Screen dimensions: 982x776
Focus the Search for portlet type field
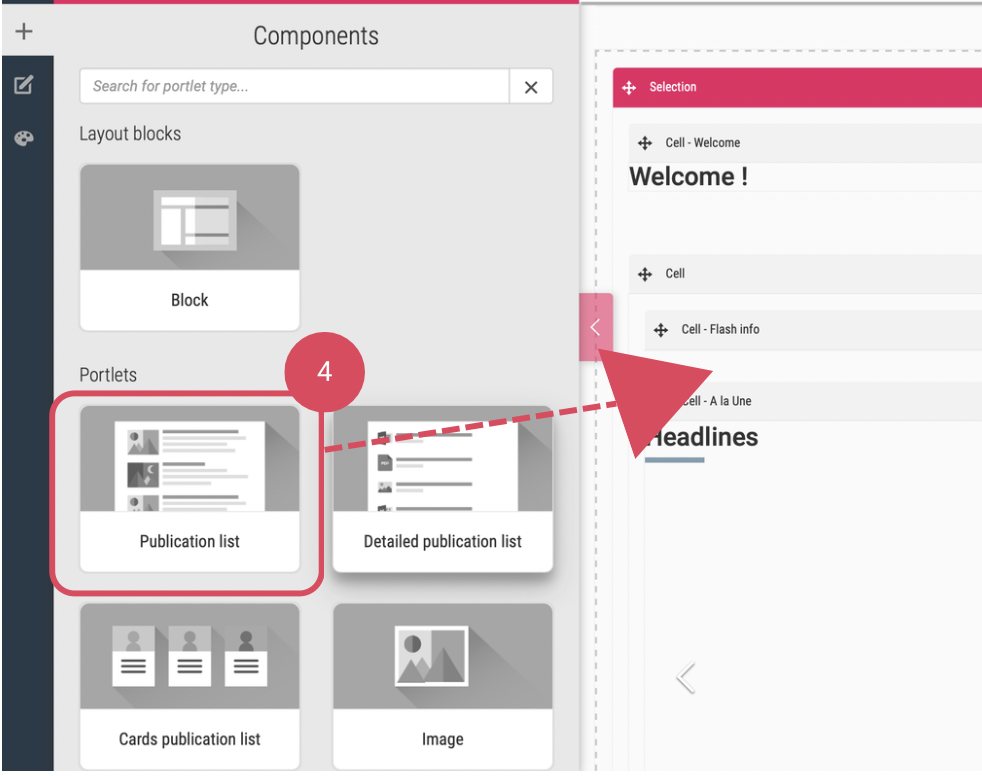click(x=295, y=87)
